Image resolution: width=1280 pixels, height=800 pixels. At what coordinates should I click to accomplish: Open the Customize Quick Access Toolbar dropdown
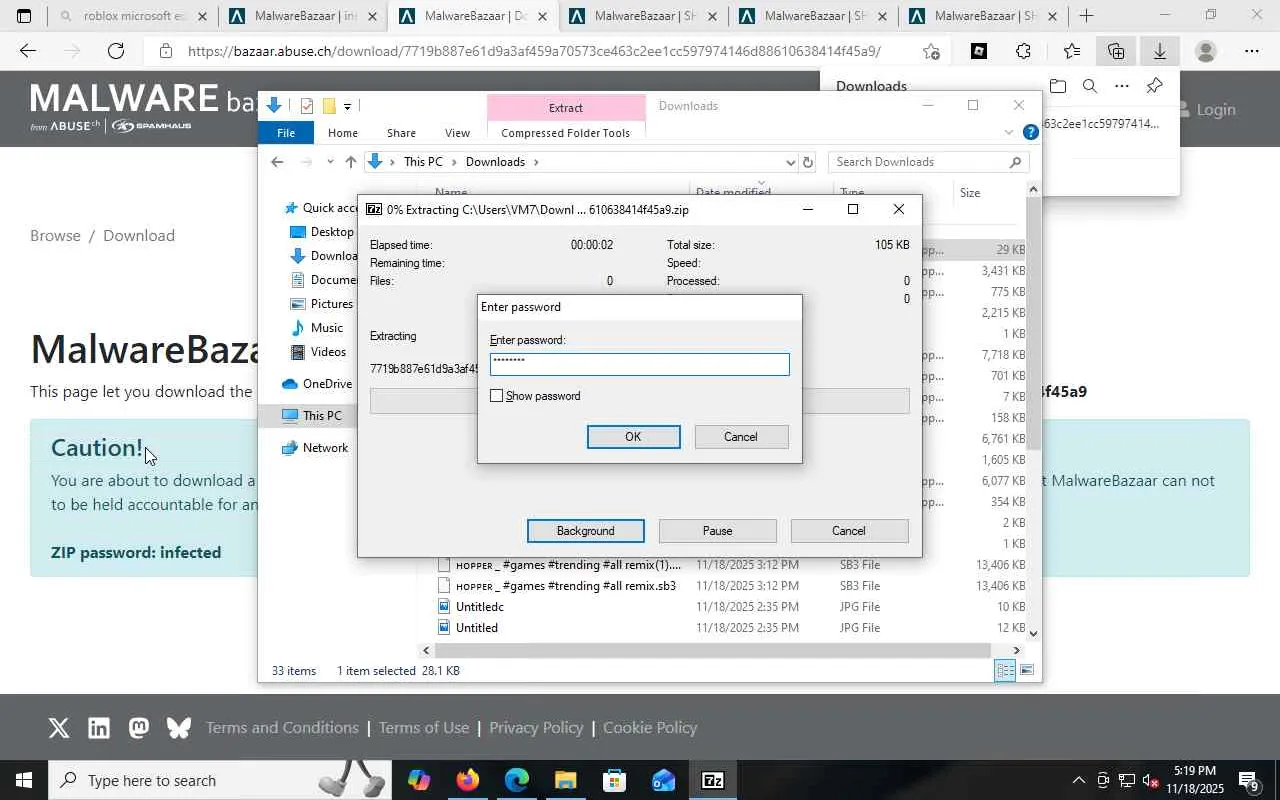(x=347, y=106)
